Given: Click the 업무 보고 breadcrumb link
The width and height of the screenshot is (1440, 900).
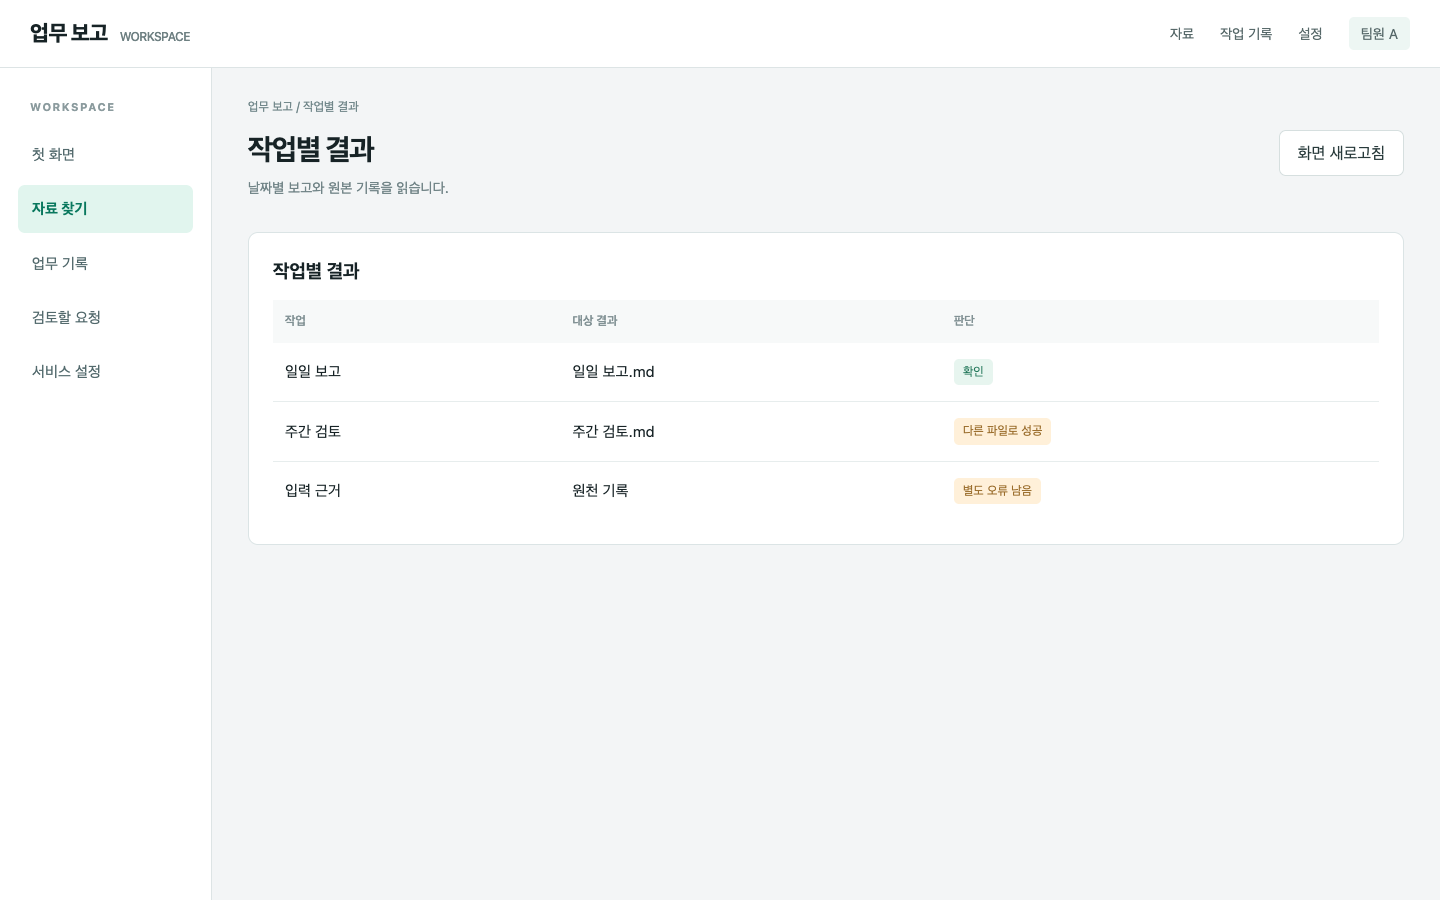Looking at the screenshot, I should (270, 106).
